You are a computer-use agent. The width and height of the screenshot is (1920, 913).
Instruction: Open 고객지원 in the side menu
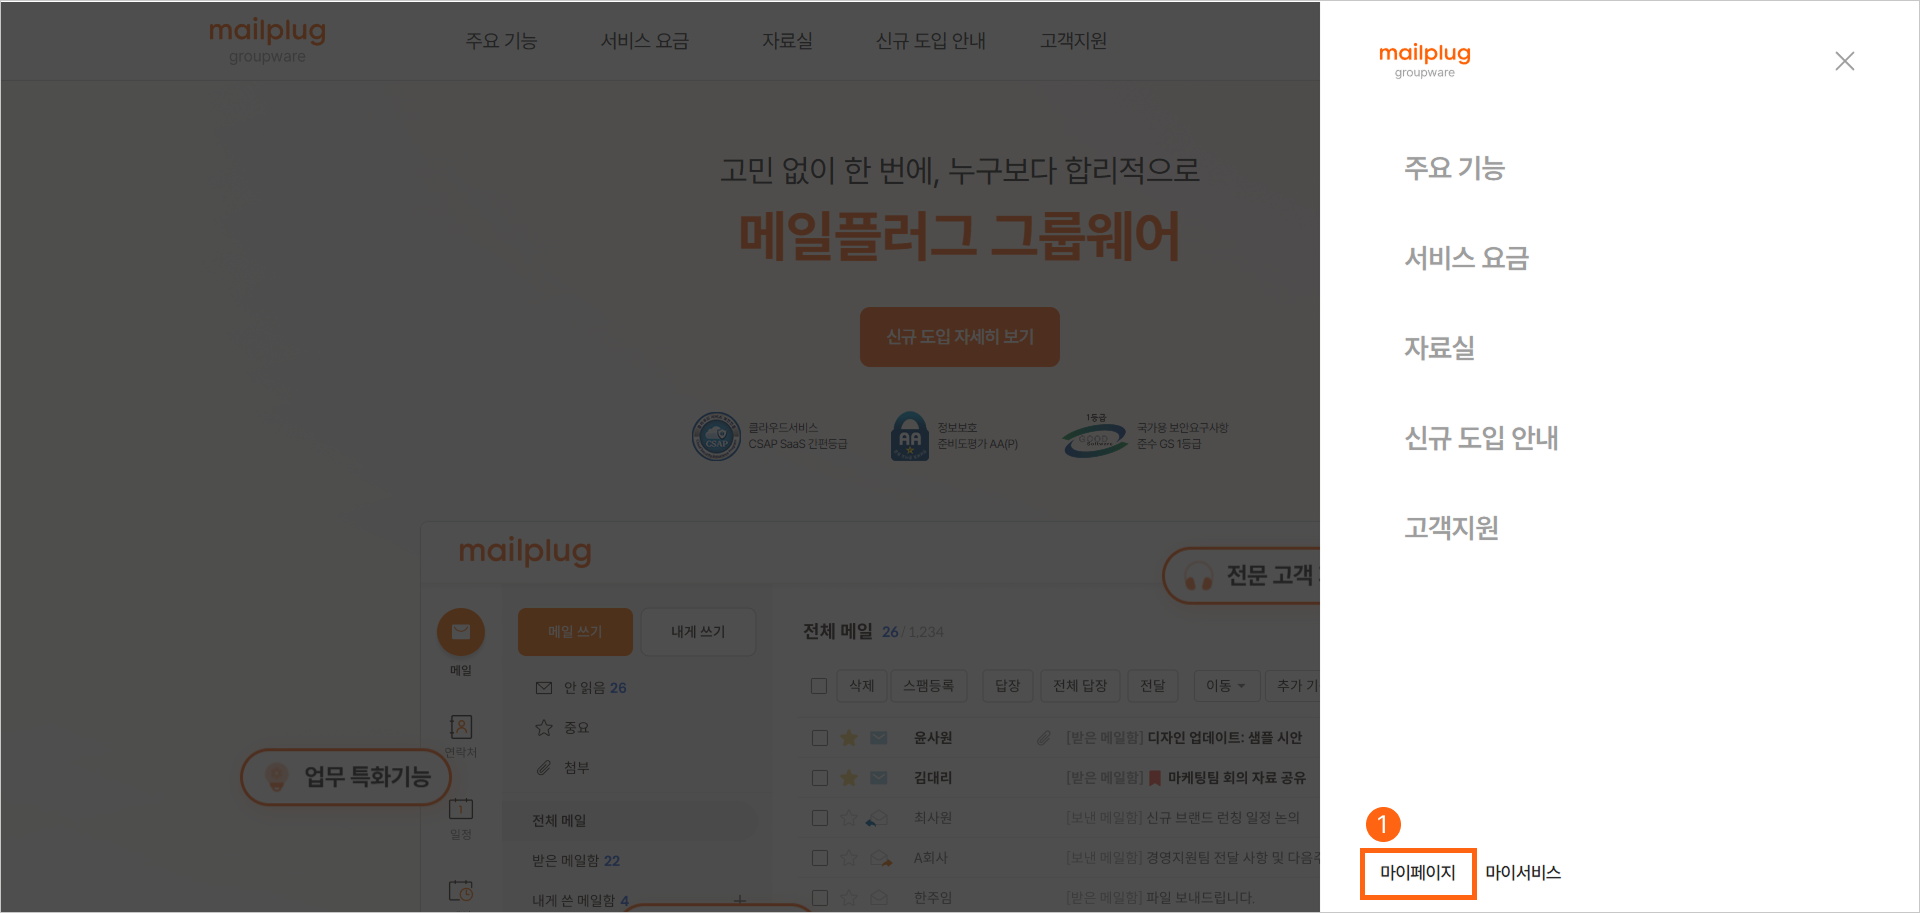1451,528
